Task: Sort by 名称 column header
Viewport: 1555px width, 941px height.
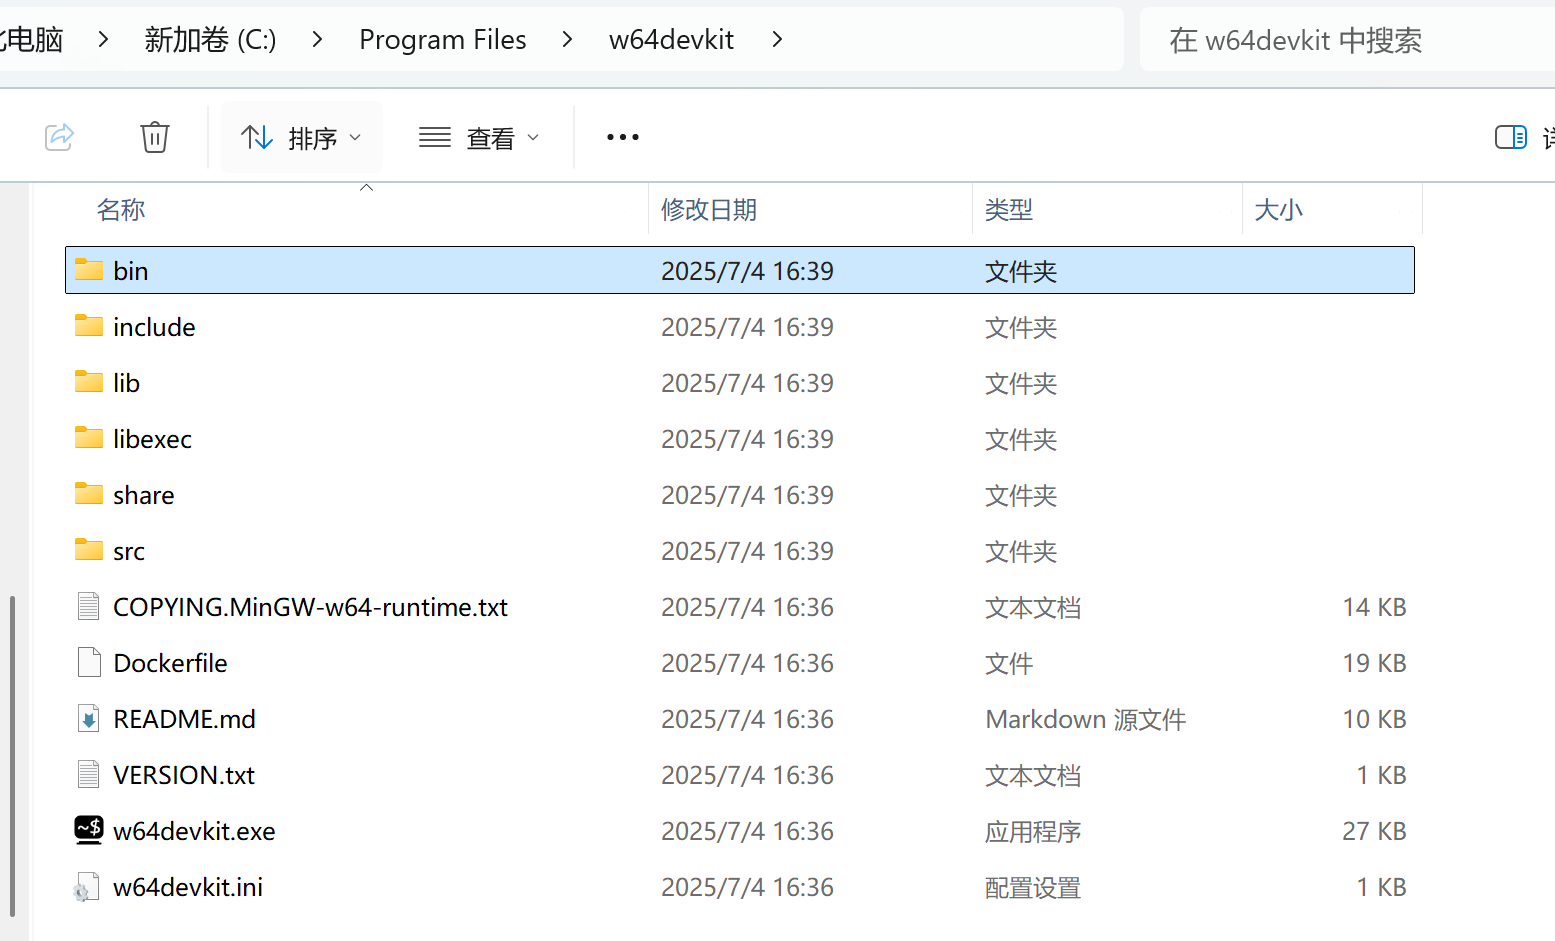Action: 121,210
